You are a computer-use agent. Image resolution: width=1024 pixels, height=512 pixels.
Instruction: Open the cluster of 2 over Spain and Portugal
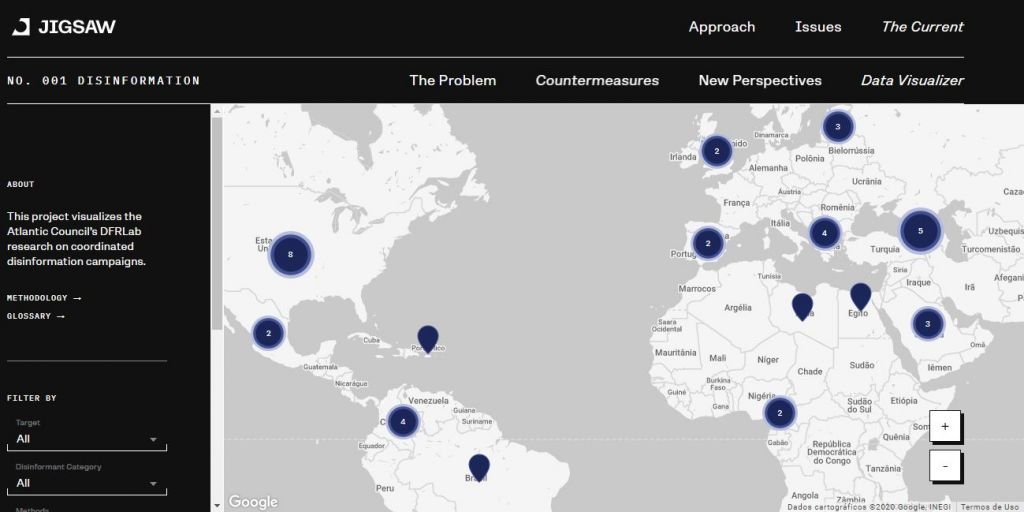pyautogui.click(x=708, y=244)
